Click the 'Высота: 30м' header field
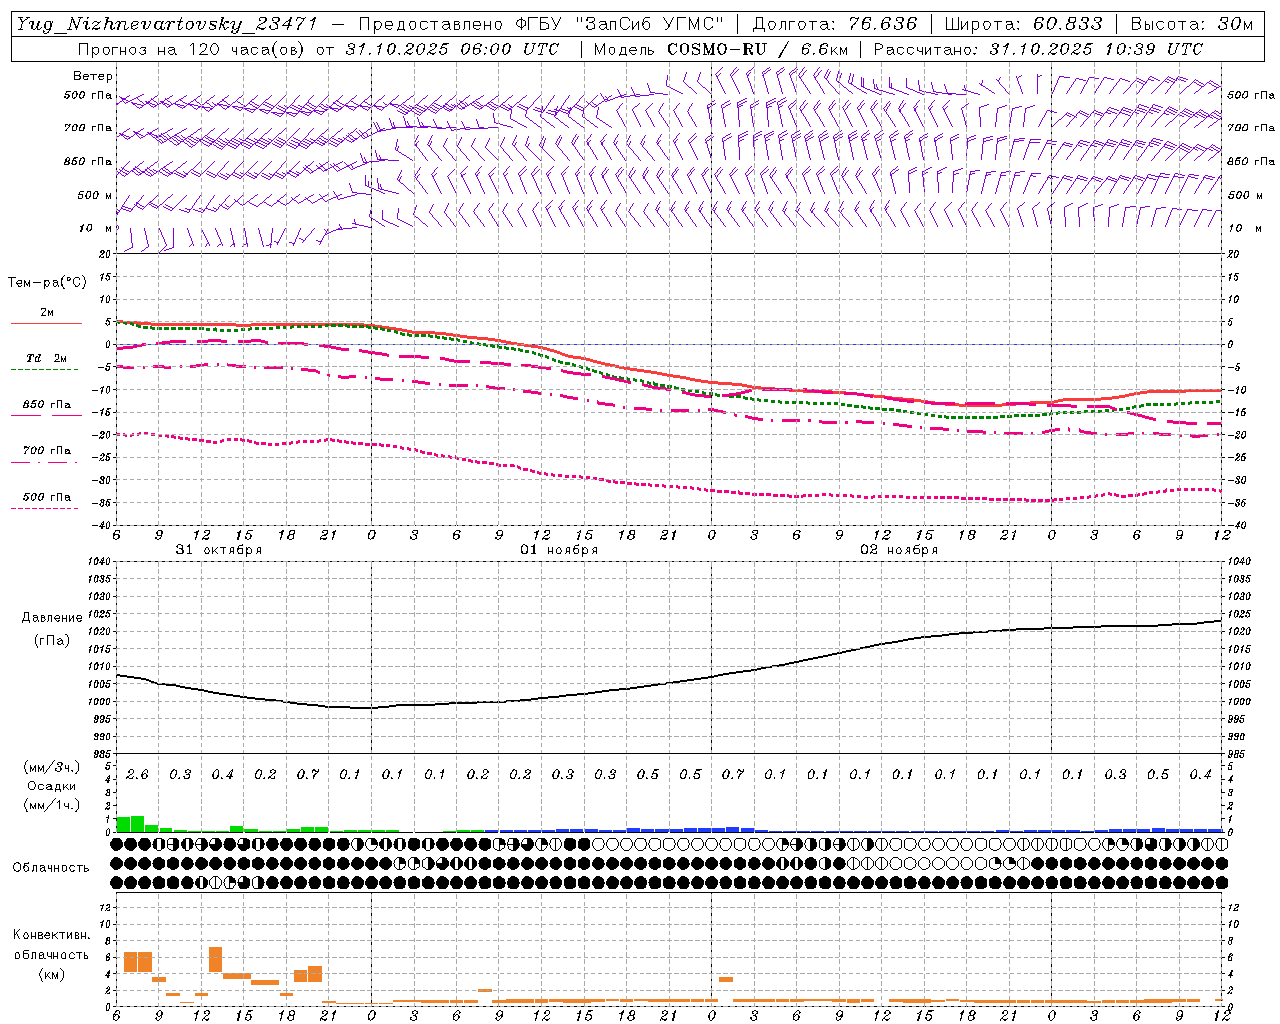1280x1024 pixels. [1191, 24]
